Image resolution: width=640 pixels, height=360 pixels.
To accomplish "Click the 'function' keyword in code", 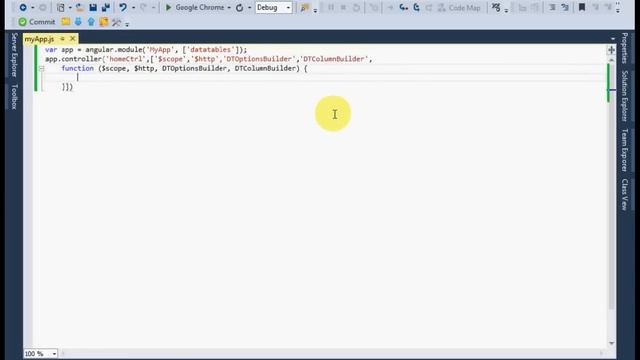I will (78, 68).
